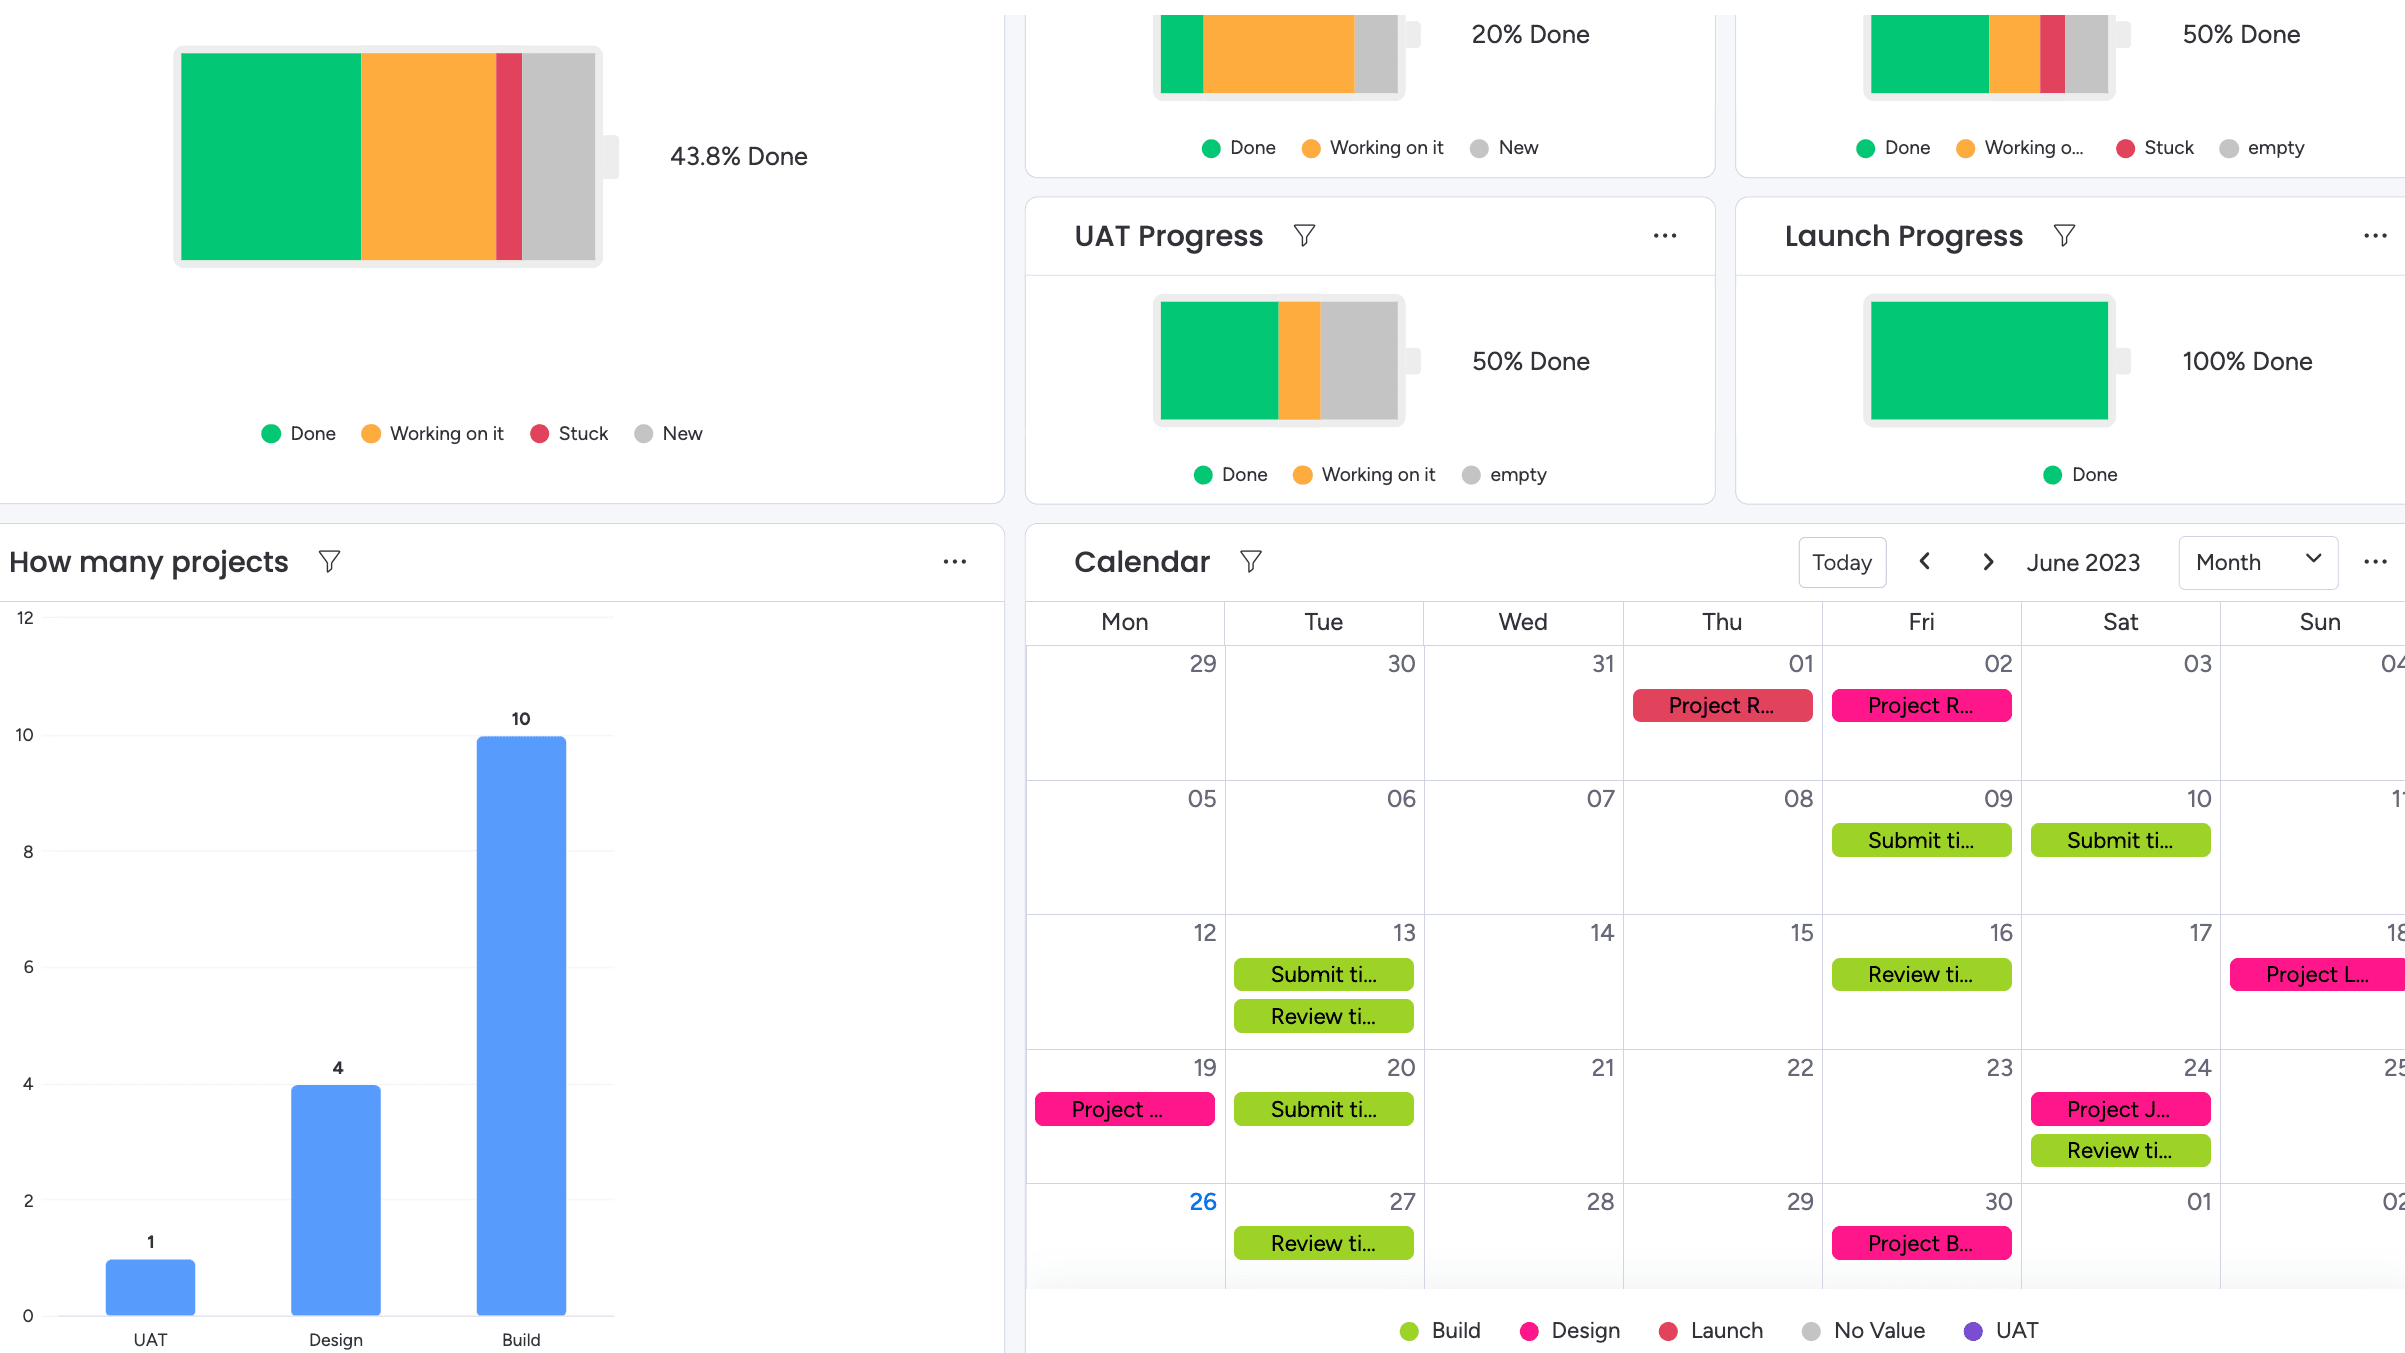Open options menu of UAT Progress widget
This screenshot has width=2405, height=1353.
tap(1663, 235)
